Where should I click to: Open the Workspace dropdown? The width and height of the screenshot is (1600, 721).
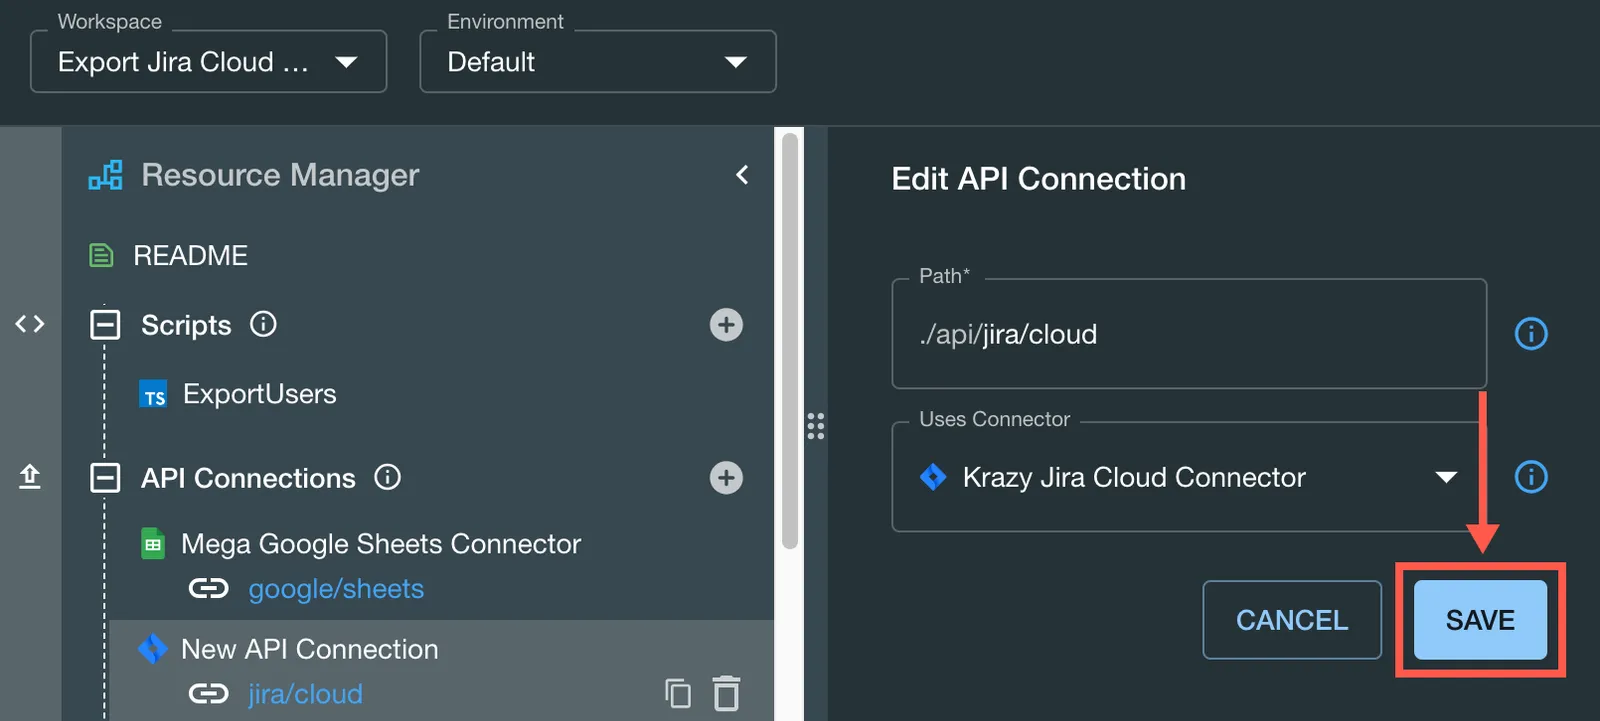(208, 62)
